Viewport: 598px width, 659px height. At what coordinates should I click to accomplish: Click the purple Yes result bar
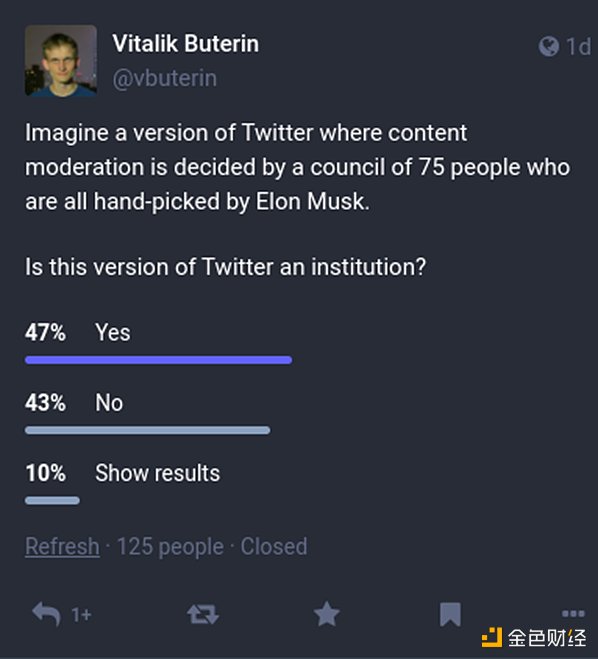(158, 360)
